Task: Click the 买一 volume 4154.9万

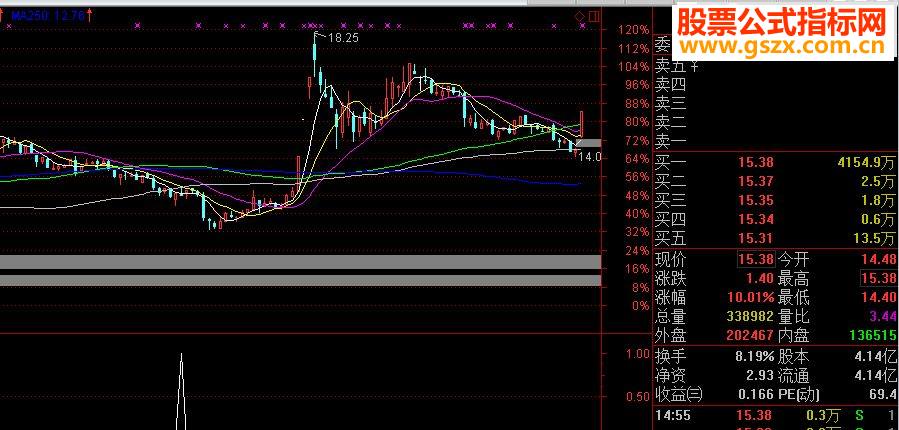Action: pyautogui.click(x=866, y=163)
